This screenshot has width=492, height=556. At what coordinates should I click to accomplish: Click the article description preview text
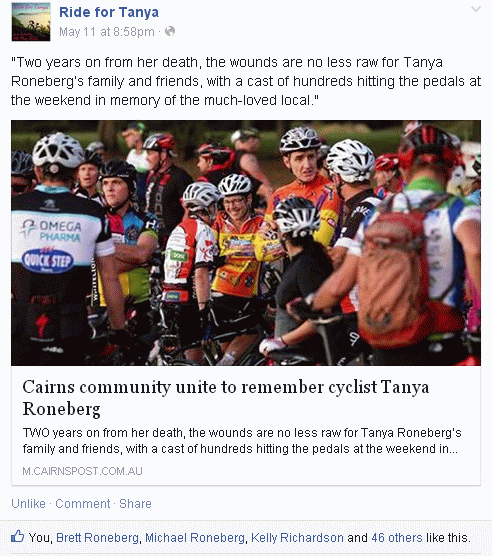pos(242,441)
